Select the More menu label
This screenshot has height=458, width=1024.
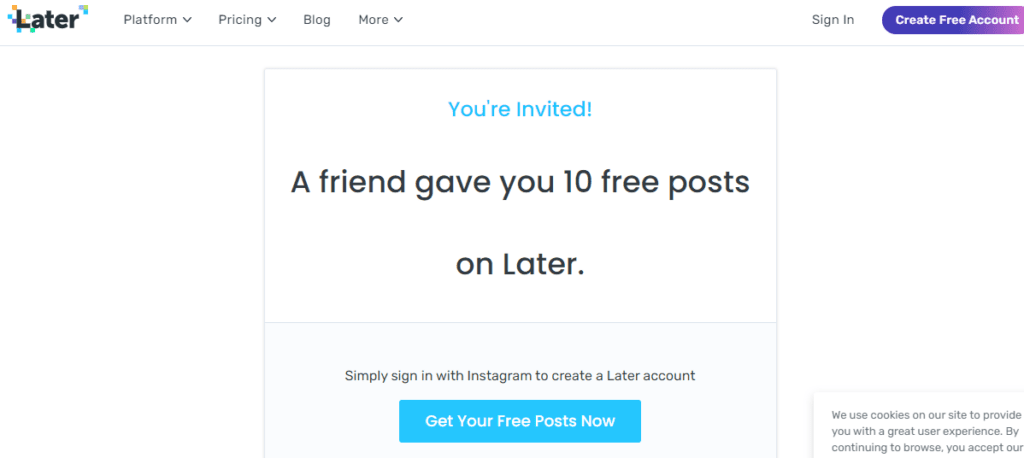click(373, 20)
